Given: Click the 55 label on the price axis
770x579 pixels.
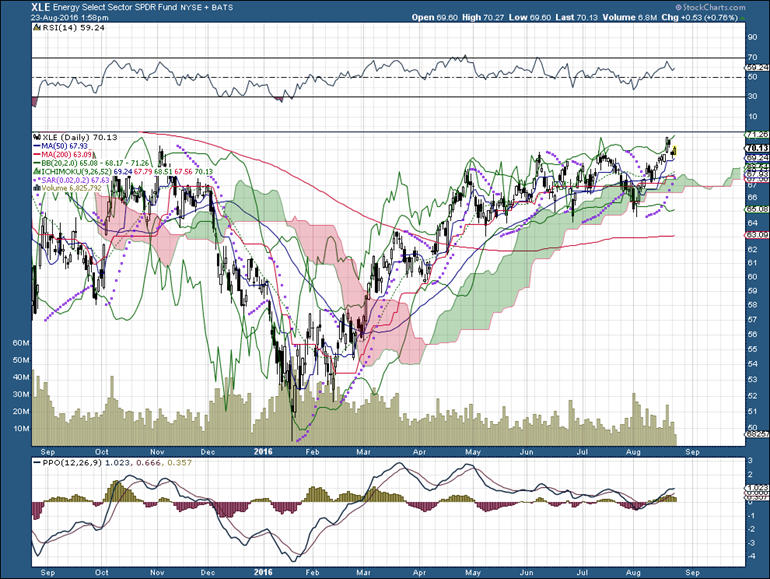Looking at the screenshot, I should click(752, 349).
